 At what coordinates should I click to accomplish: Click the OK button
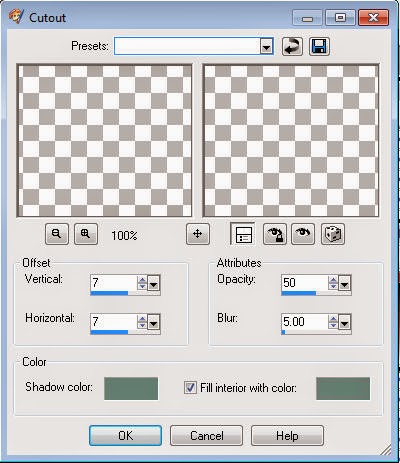(x=125, y=436)
